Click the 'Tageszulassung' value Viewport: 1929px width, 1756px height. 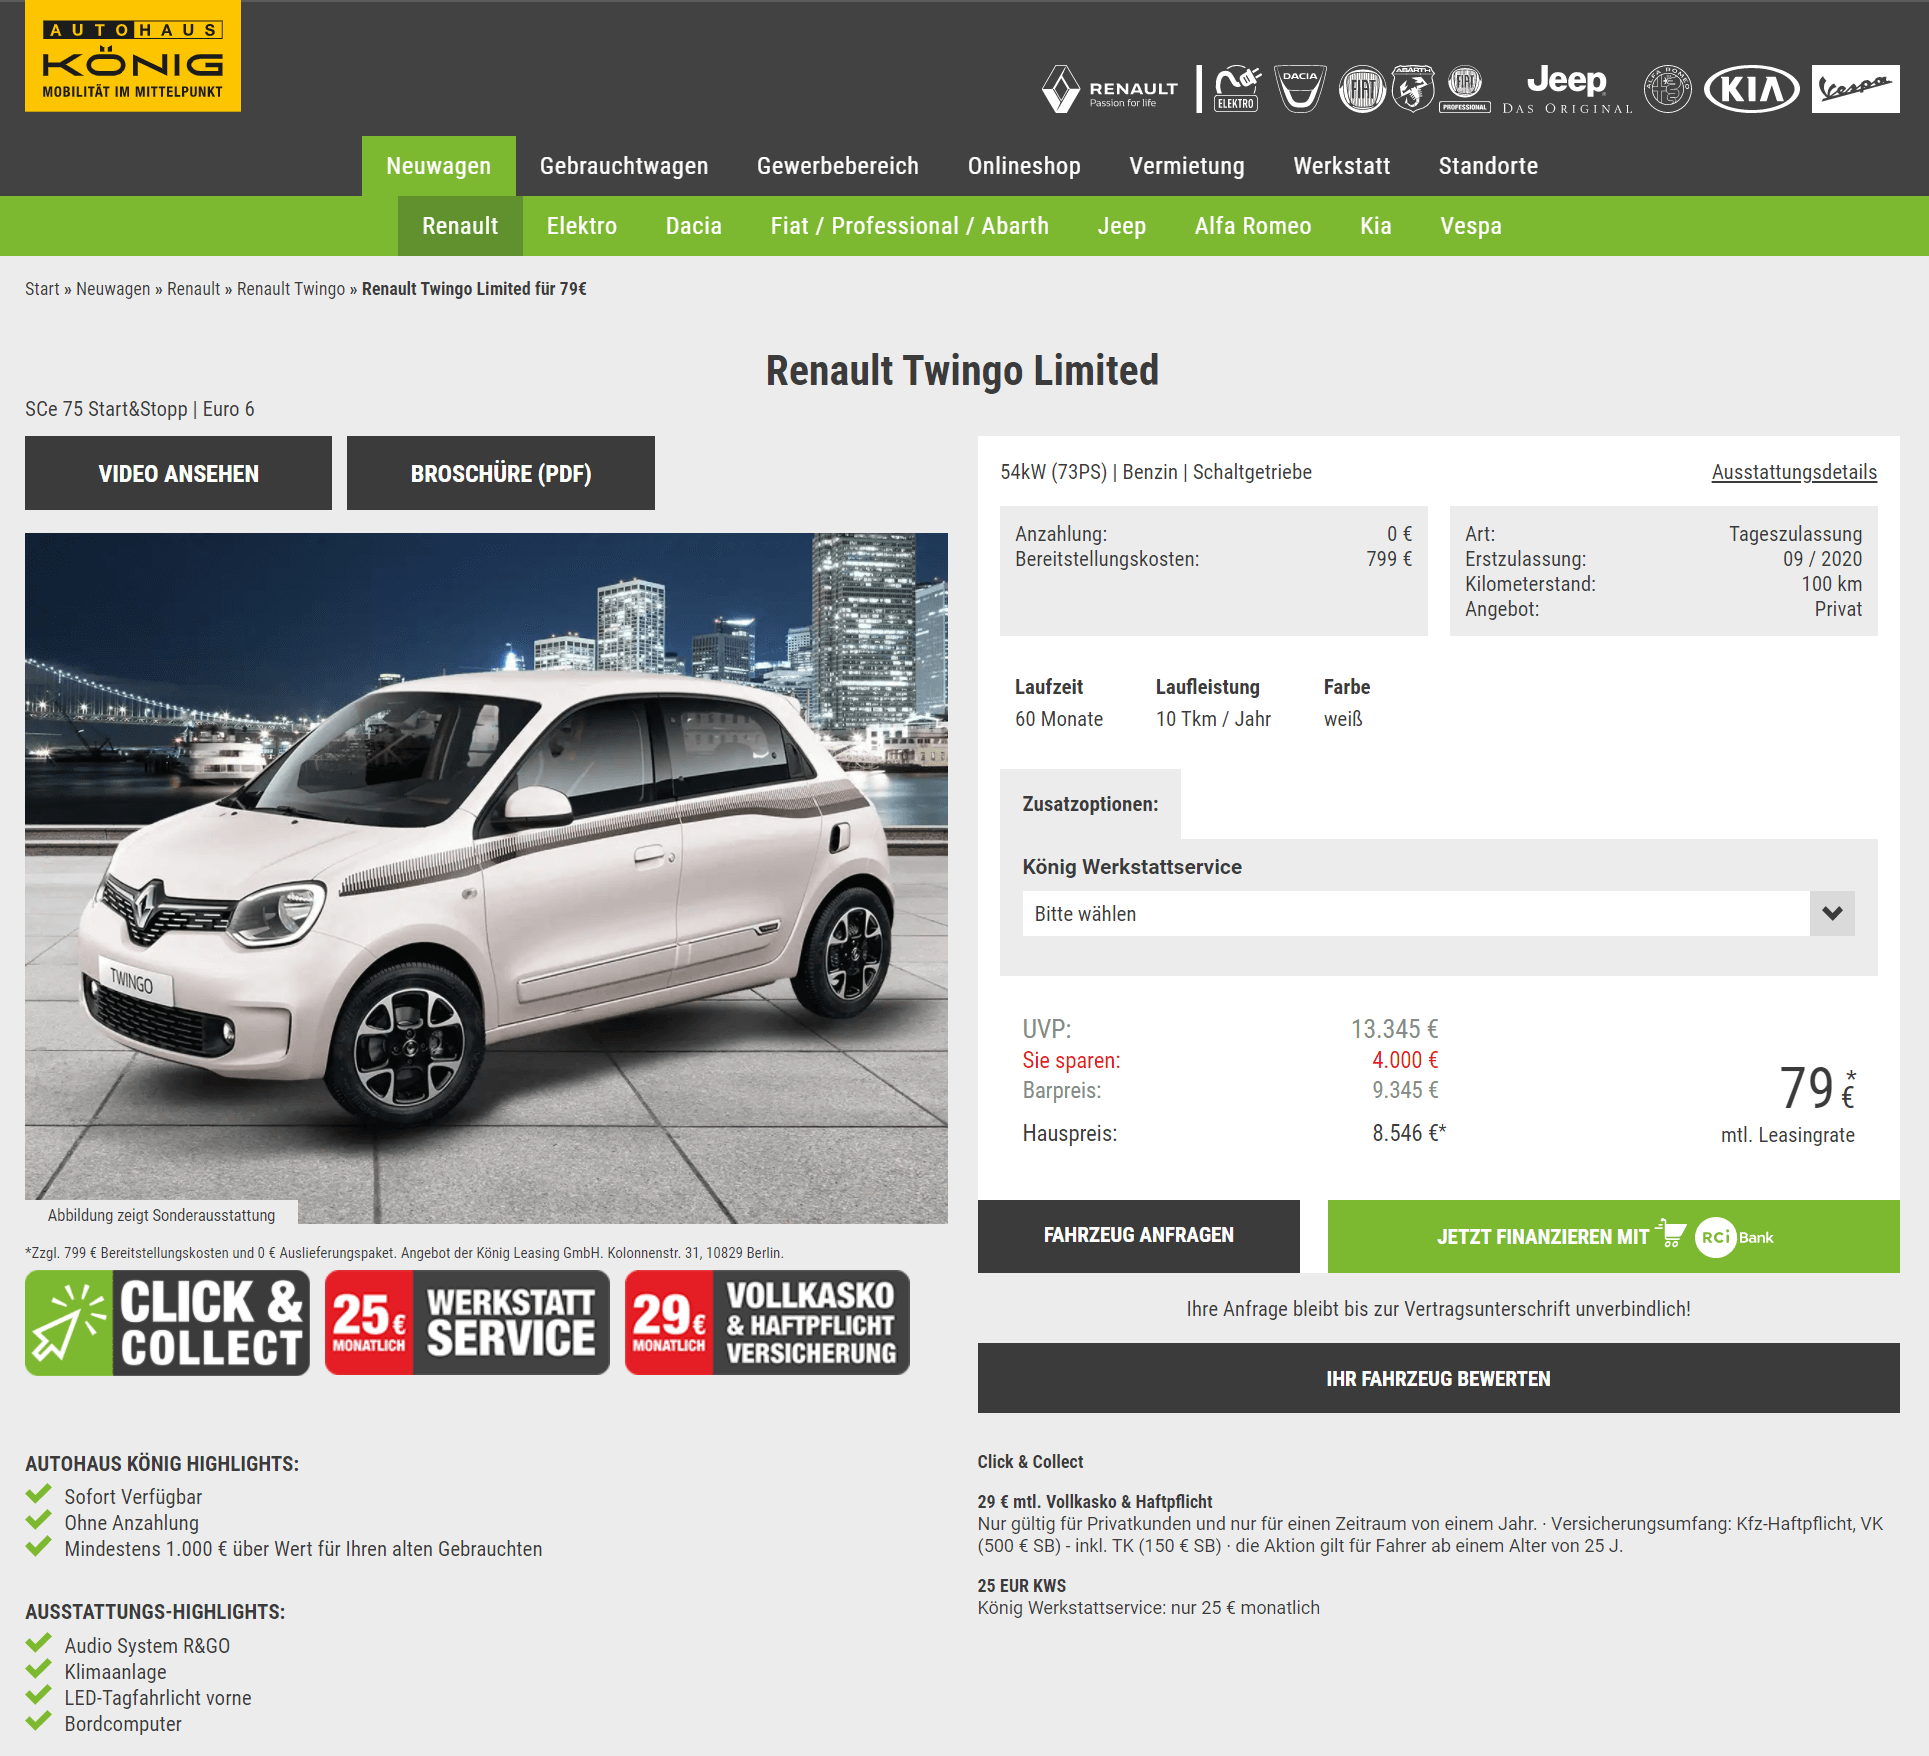1795,534
